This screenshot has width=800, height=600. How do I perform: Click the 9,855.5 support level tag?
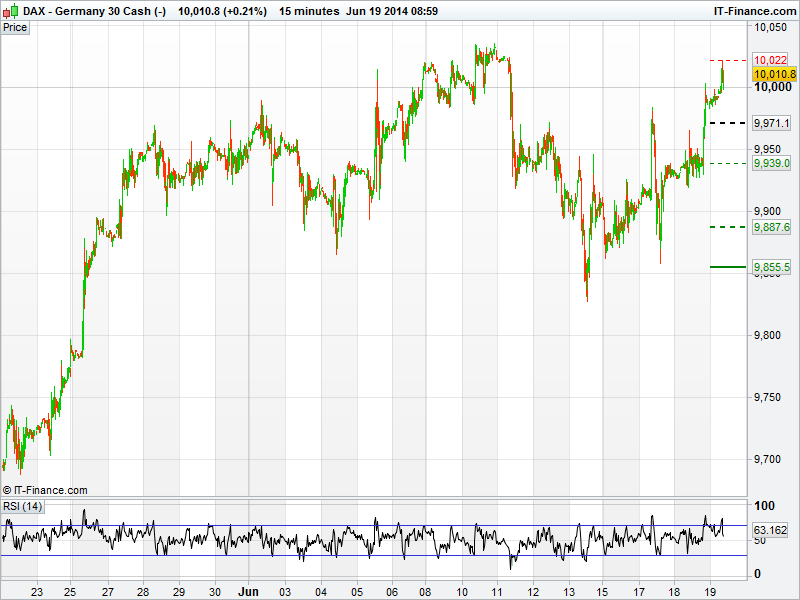[x=772, y=267]
